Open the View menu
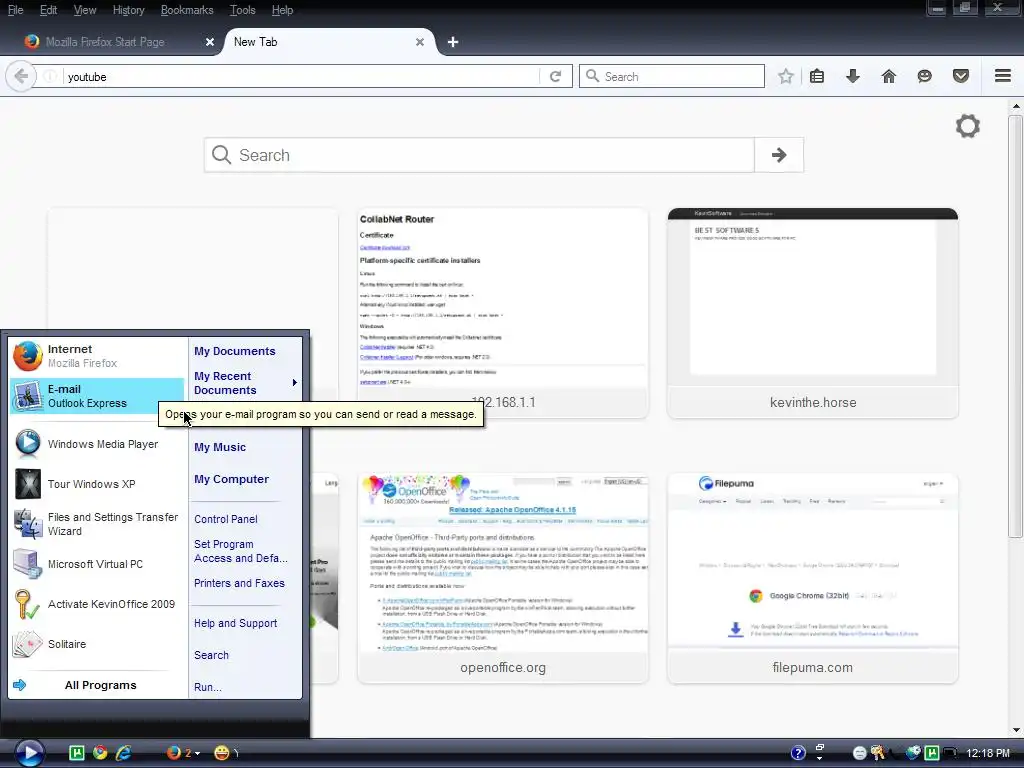The width and height of the screenshot is (1024, 768). [x=85, y=10]
